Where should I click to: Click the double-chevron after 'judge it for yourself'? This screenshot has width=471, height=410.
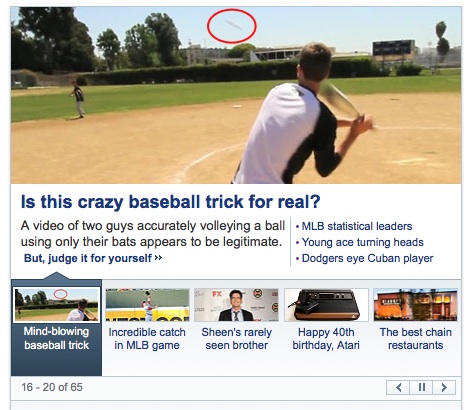point(158,258)
